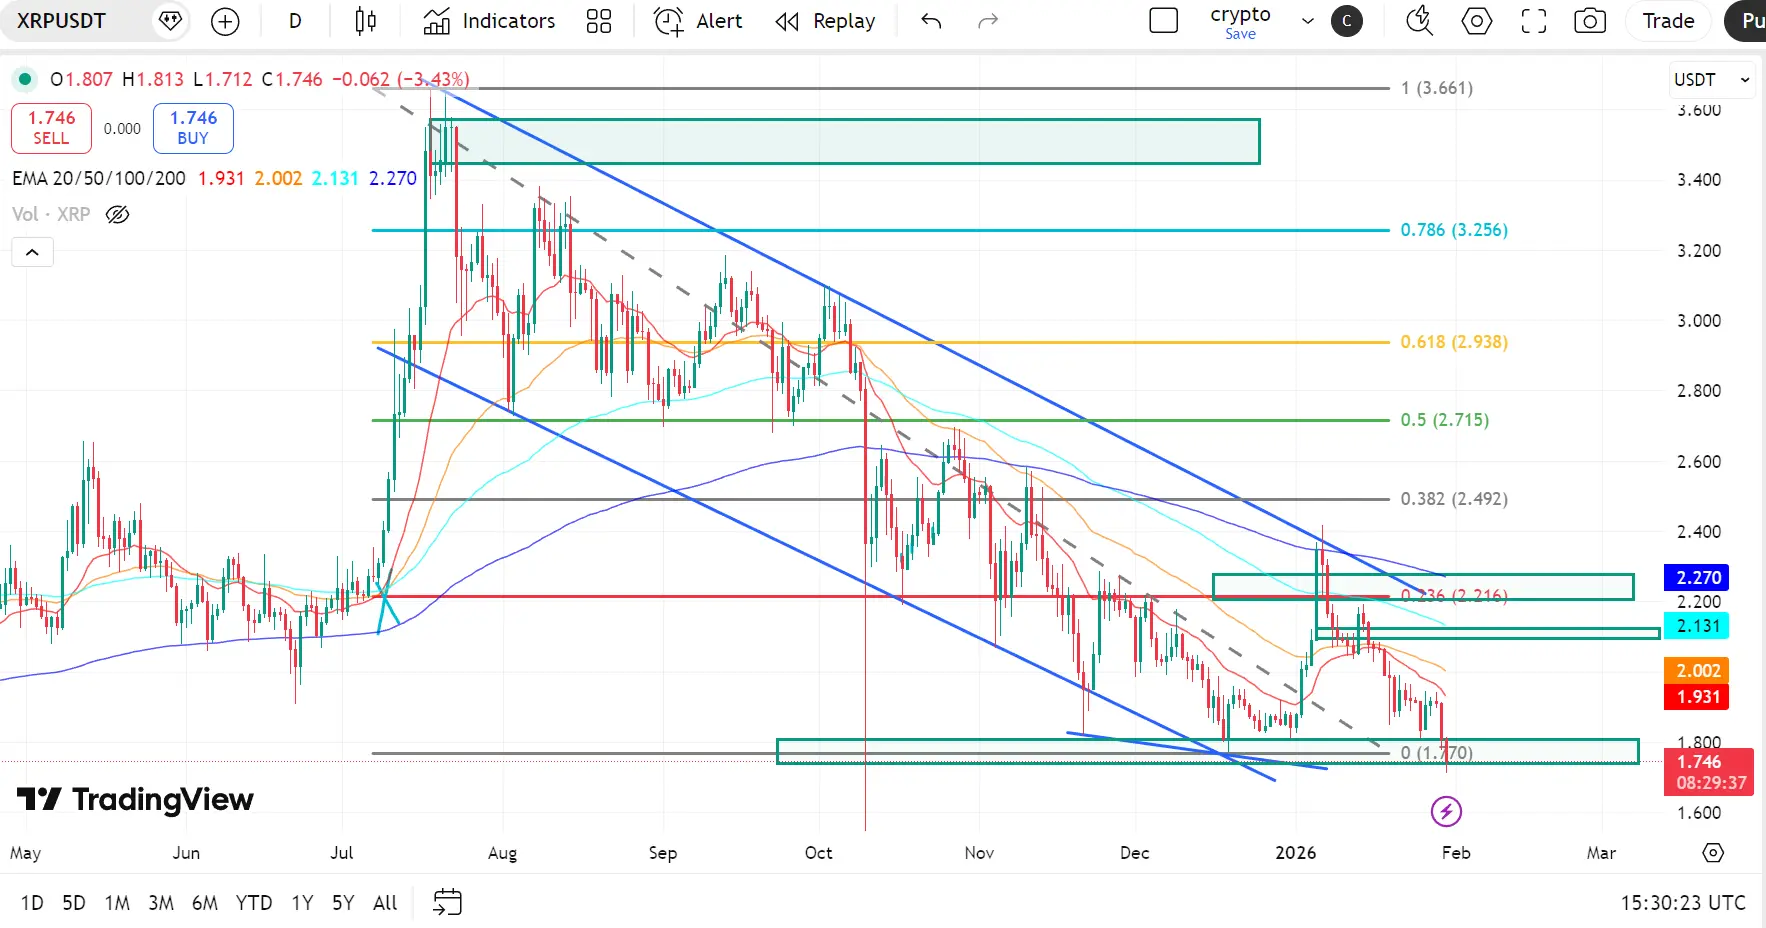The height and width of the screenshot is (928, 1766).
Task: Open the Indicators dialog
Action: click(x=489, y=21)
